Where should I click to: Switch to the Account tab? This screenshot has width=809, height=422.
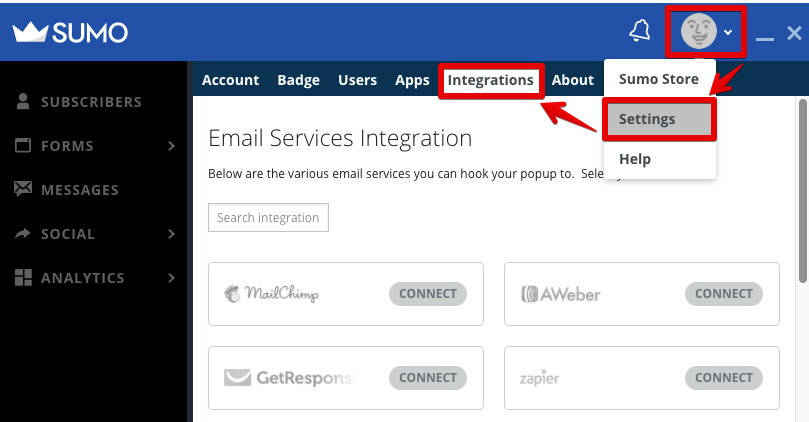pos(230,80)
